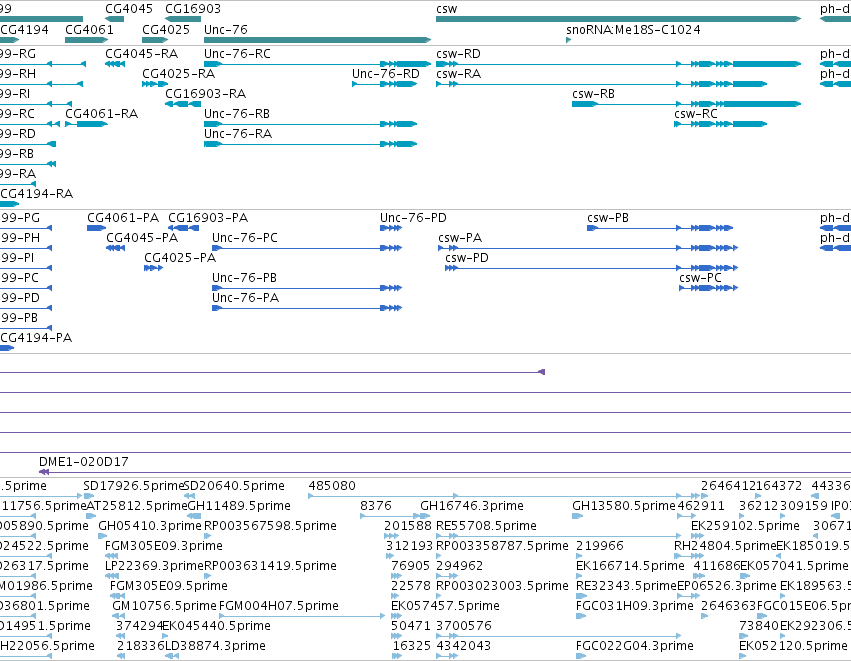
Task: Select protein csw-PD
Action: click(591, 268)
